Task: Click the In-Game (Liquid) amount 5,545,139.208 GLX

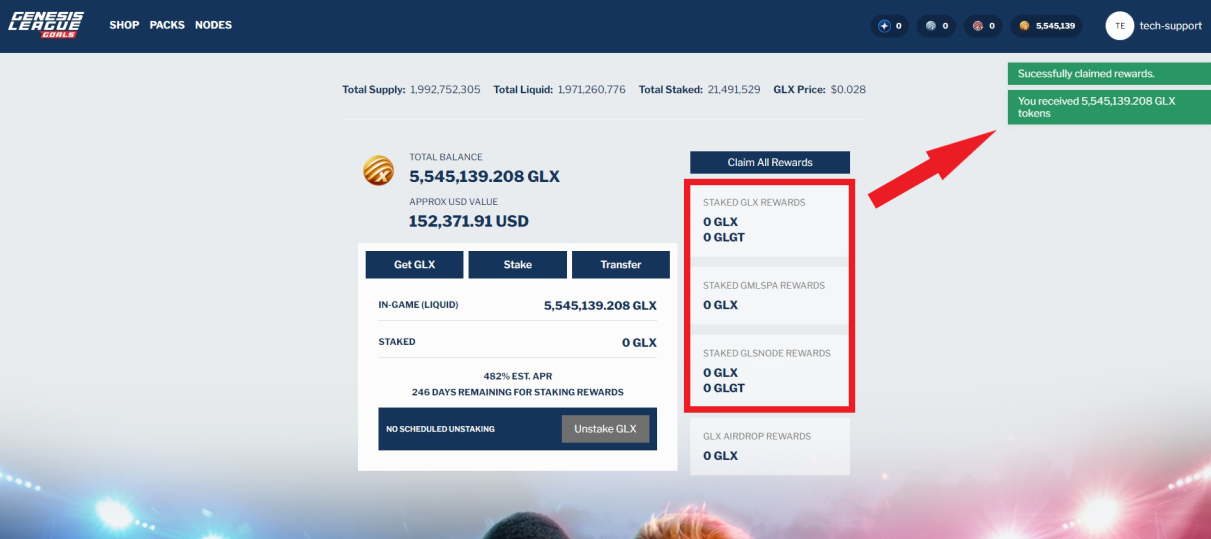Action: point(600,305)
